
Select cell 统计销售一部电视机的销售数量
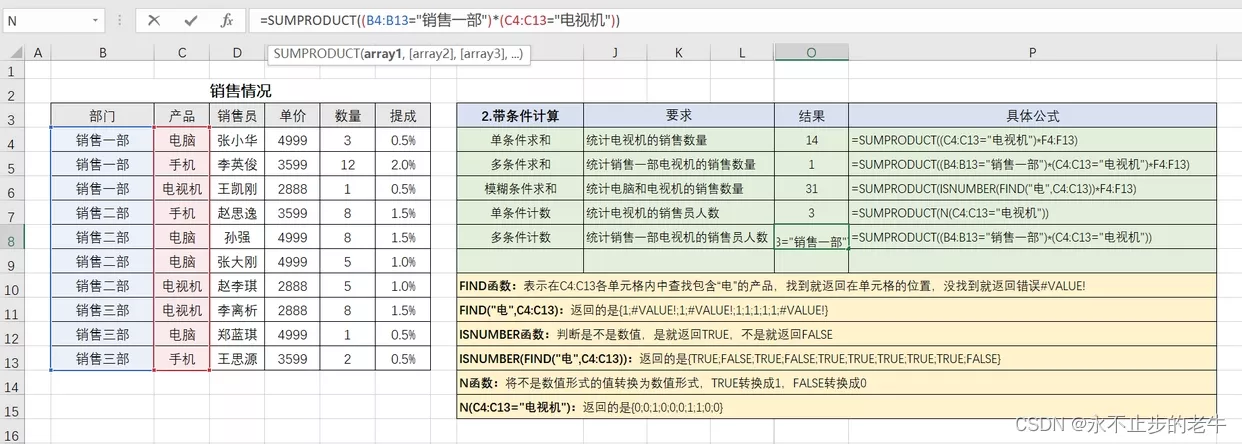[x=678, y=164]
